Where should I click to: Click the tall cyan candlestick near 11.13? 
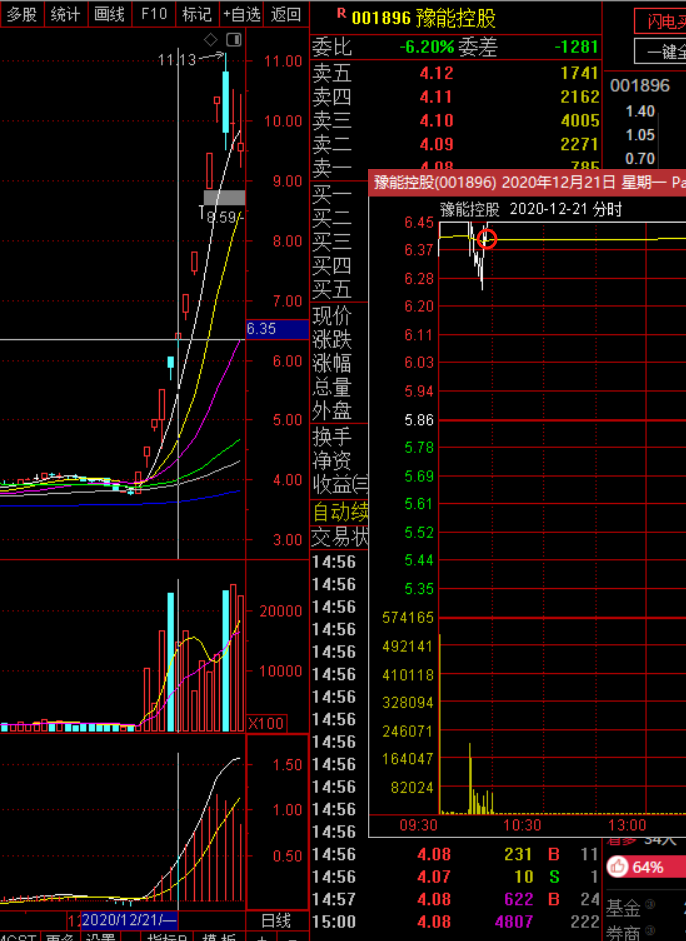click(226, 101)
